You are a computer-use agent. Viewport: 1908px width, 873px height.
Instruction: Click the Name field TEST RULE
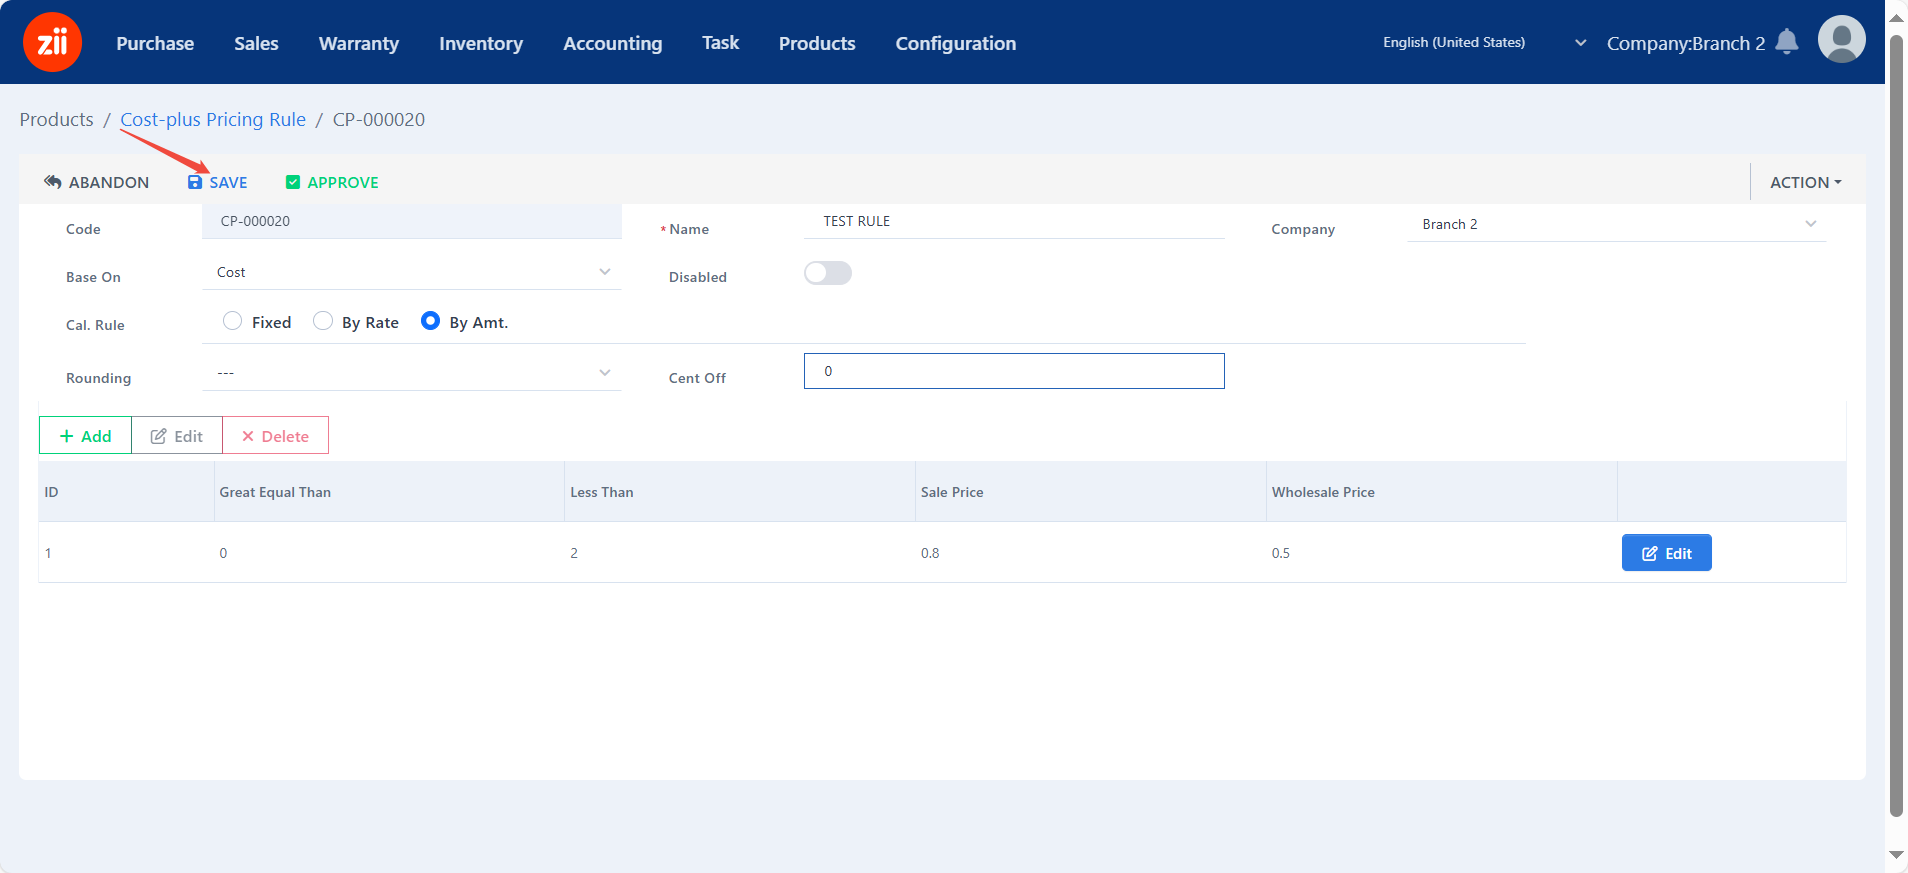(x=1014, y=221)
